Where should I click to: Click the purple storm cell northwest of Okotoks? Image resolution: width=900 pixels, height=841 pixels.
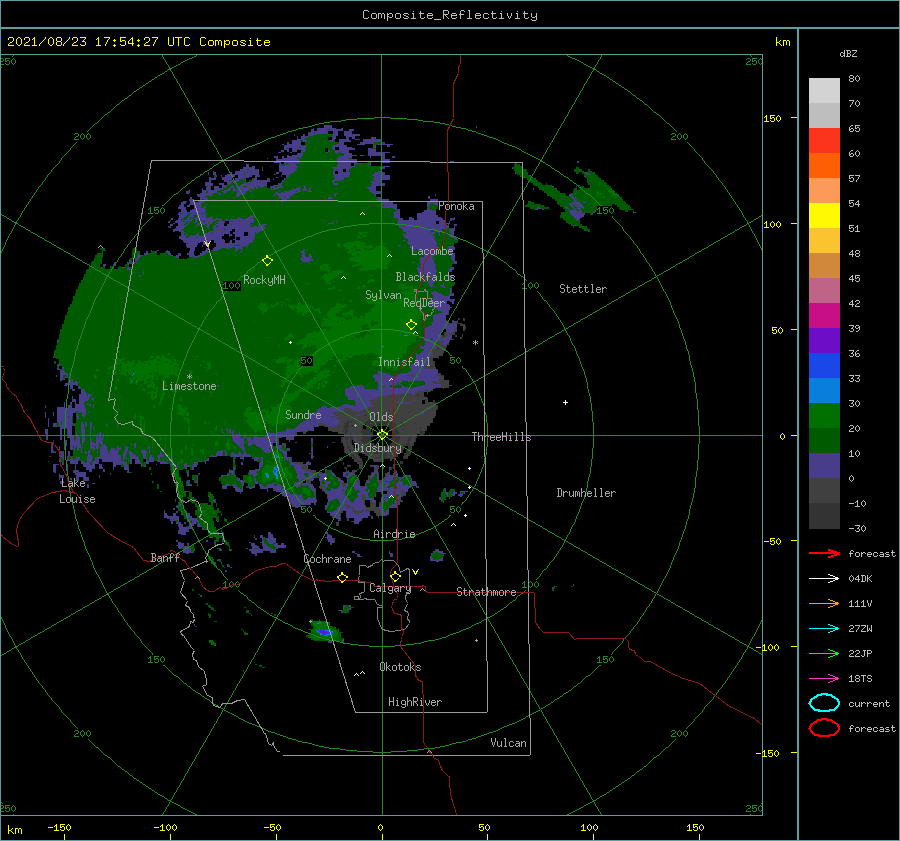(324, 632)
